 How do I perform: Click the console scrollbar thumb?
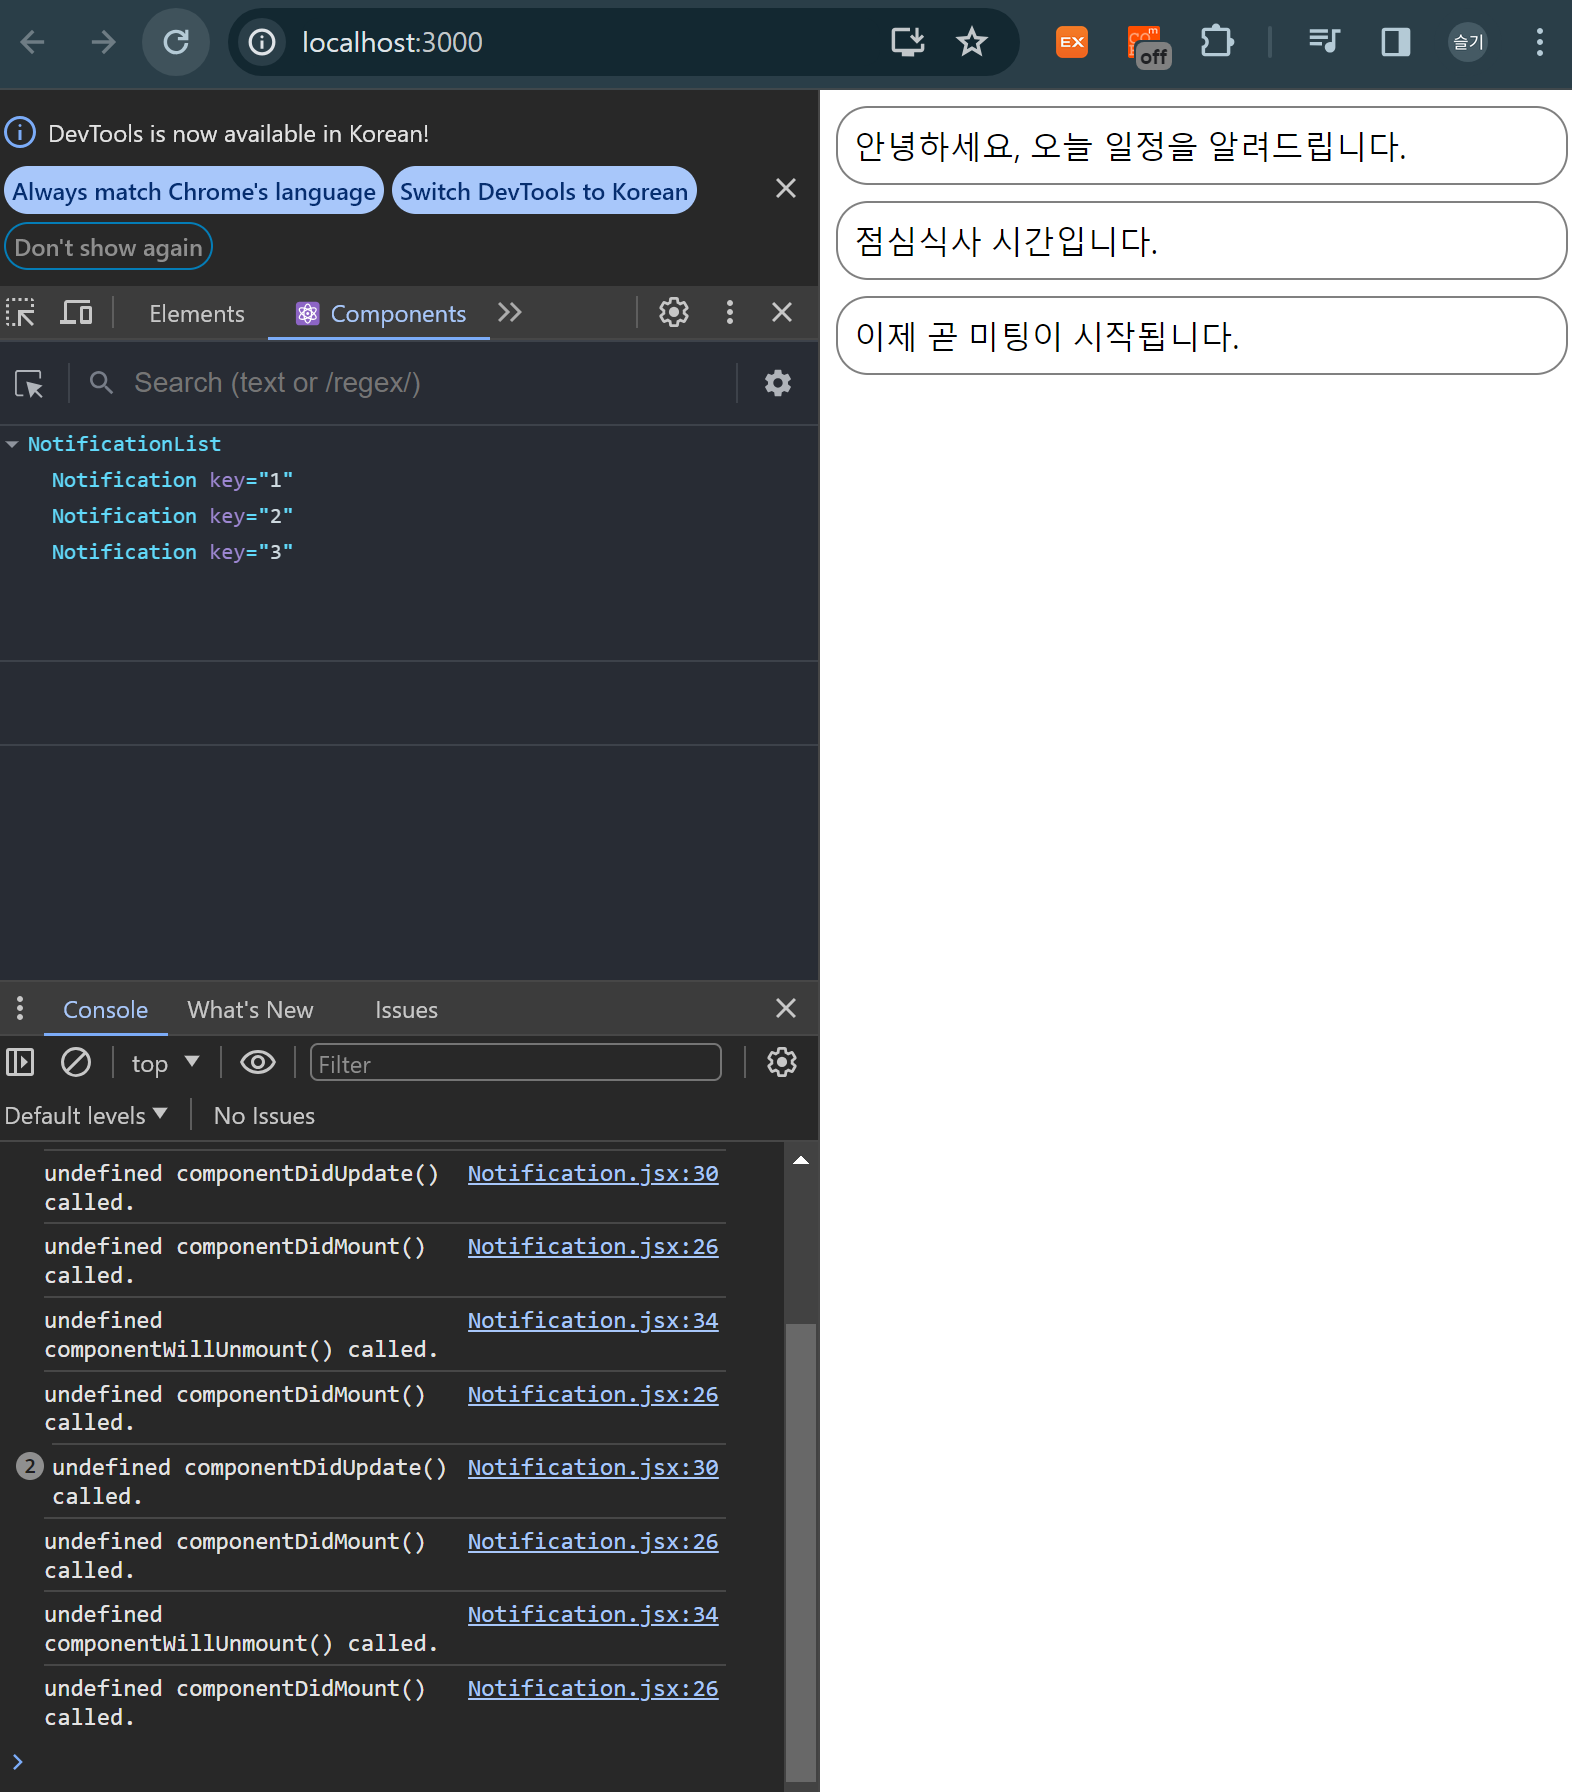point(801,1552)
